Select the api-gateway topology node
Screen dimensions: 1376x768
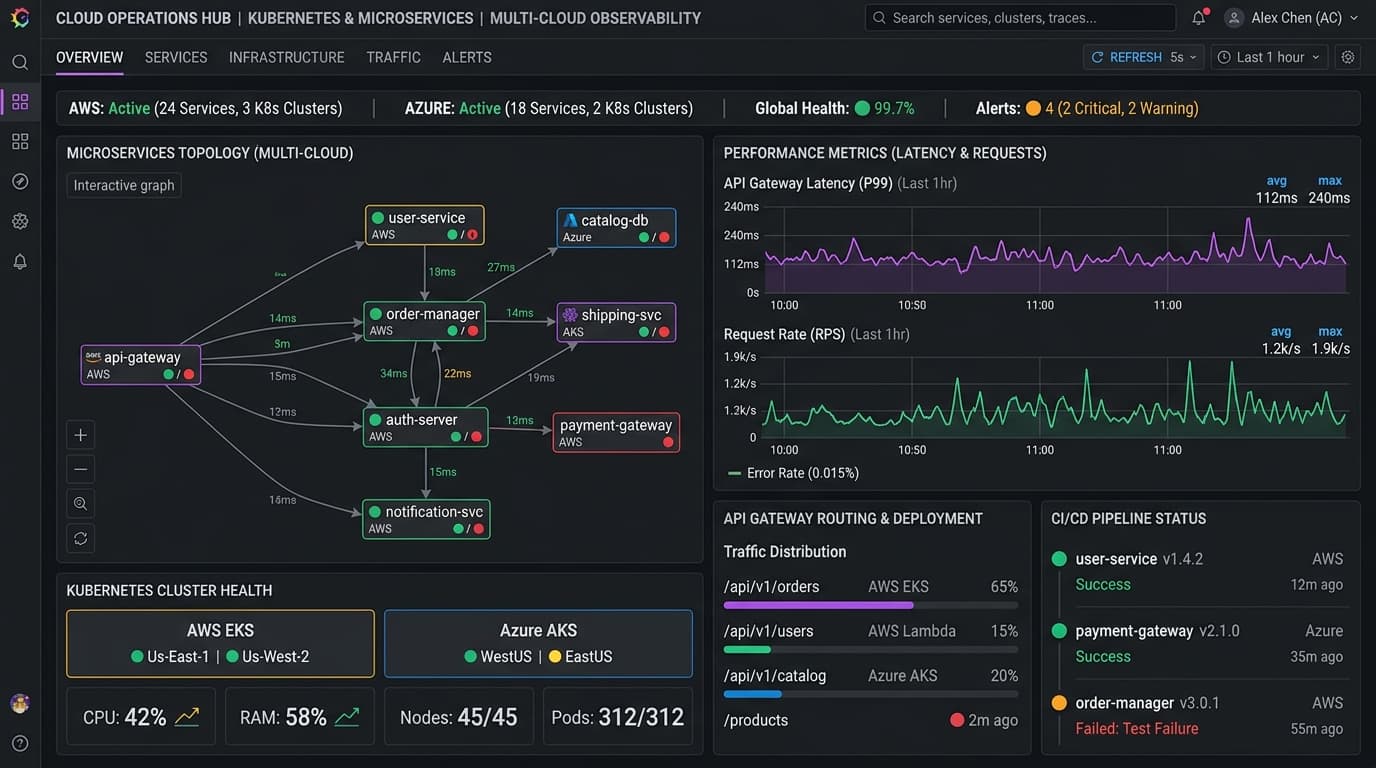tap(141, 365)
